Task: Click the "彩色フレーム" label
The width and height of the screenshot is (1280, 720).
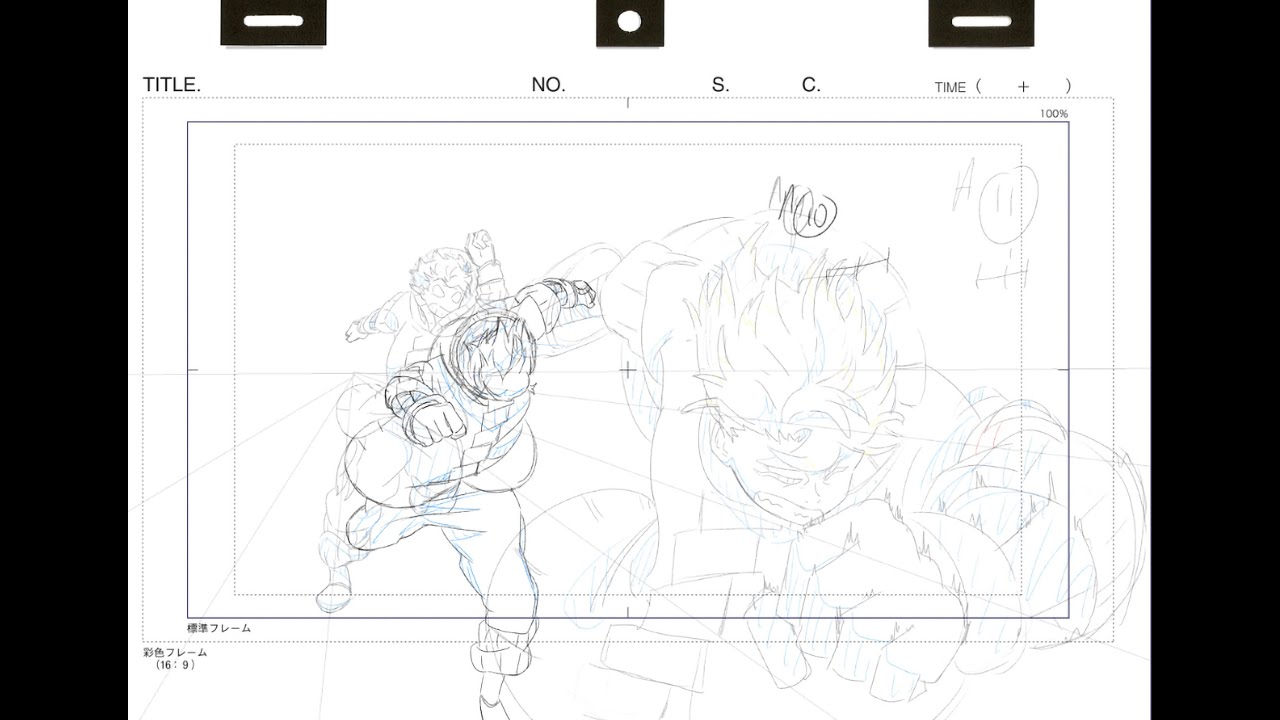Action: pos(175,652)
